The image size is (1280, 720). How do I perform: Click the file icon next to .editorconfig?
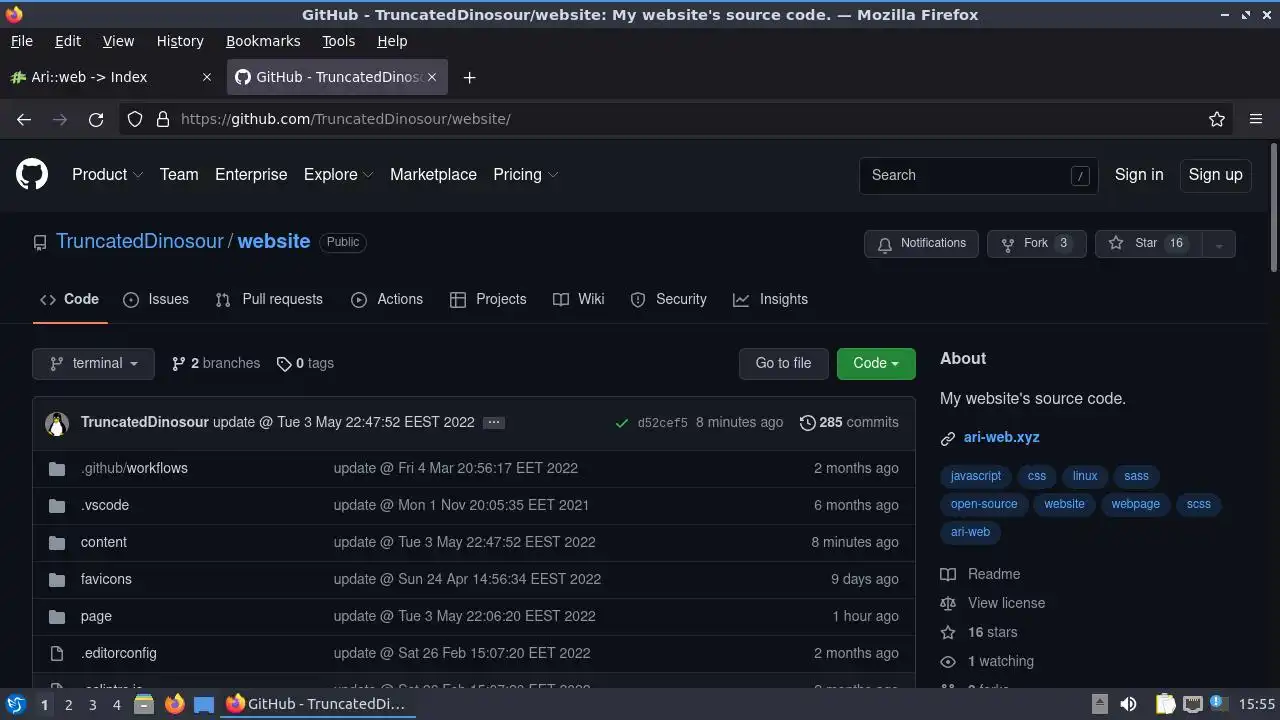(57, 653)
